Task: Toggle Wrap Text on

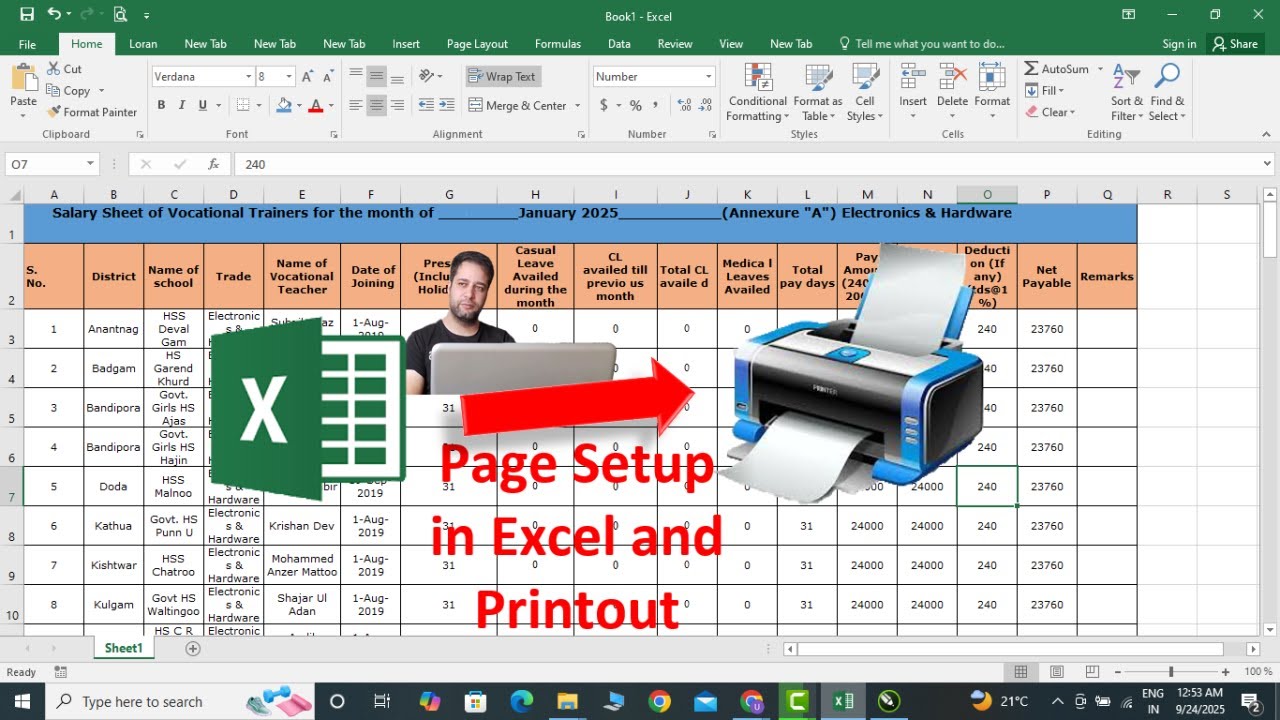Action: [x=502, y=76]
